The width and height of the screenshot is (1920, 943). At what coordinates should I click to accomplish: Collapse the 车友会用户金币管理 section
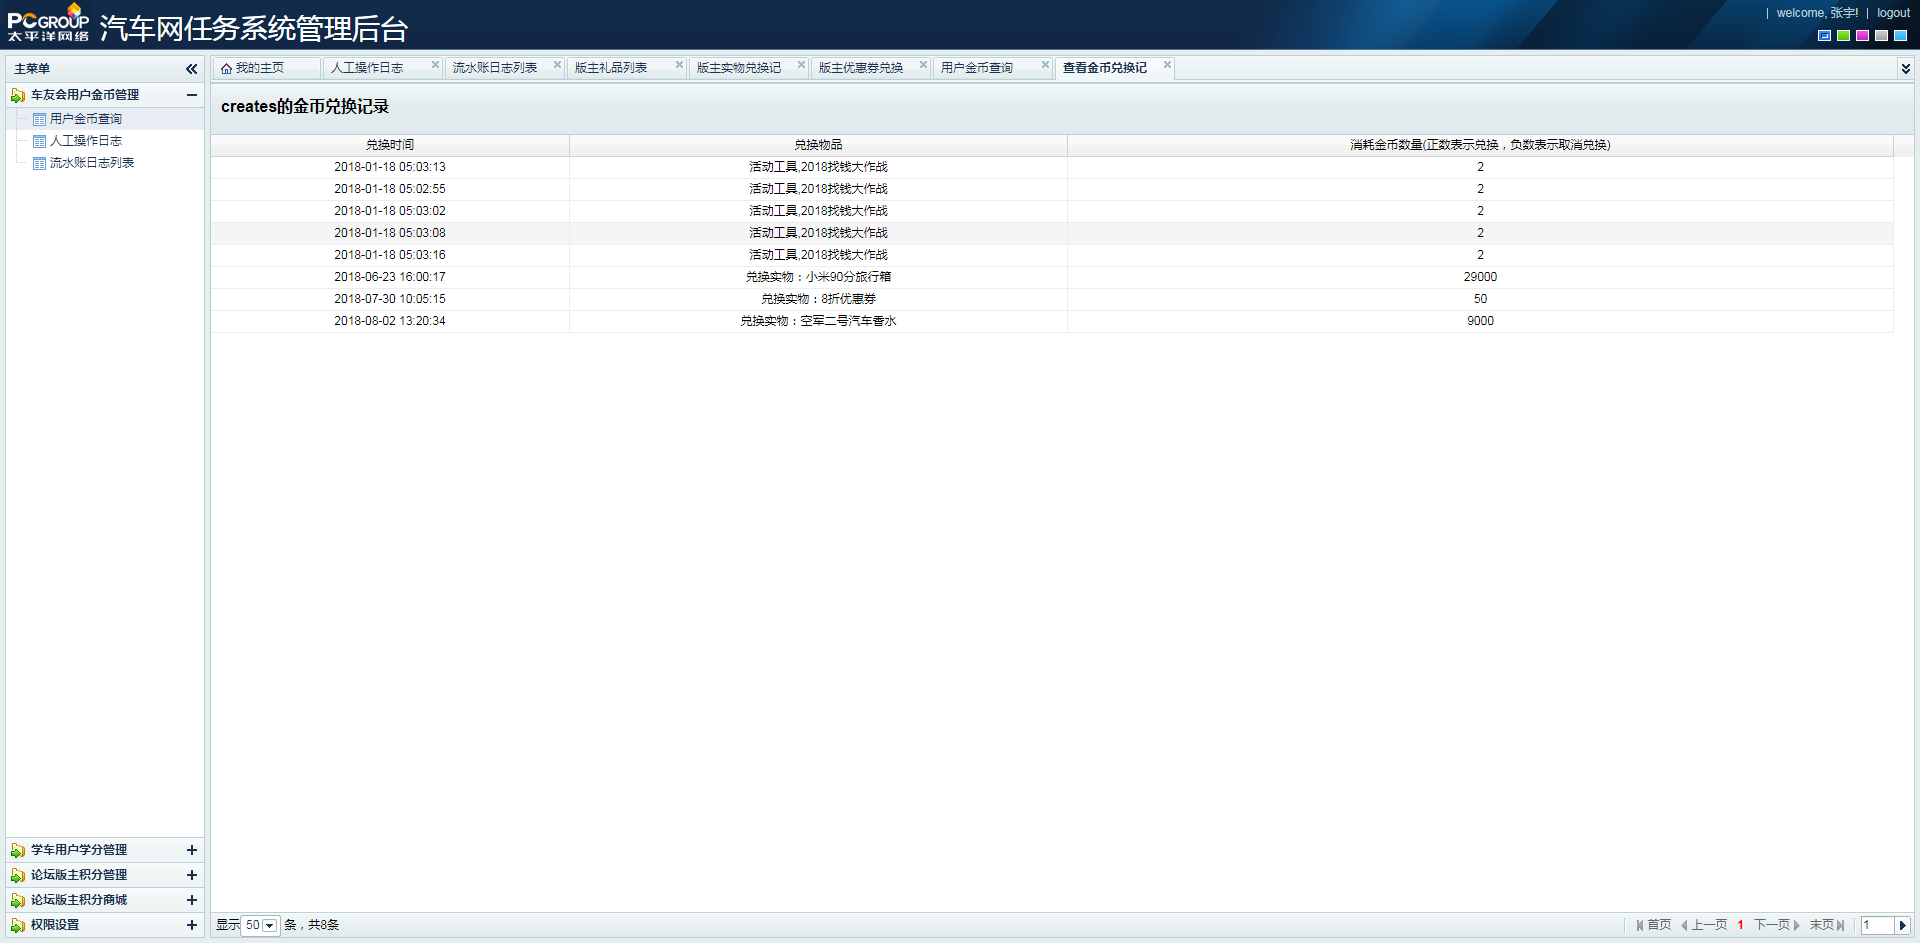pos(191,95)
